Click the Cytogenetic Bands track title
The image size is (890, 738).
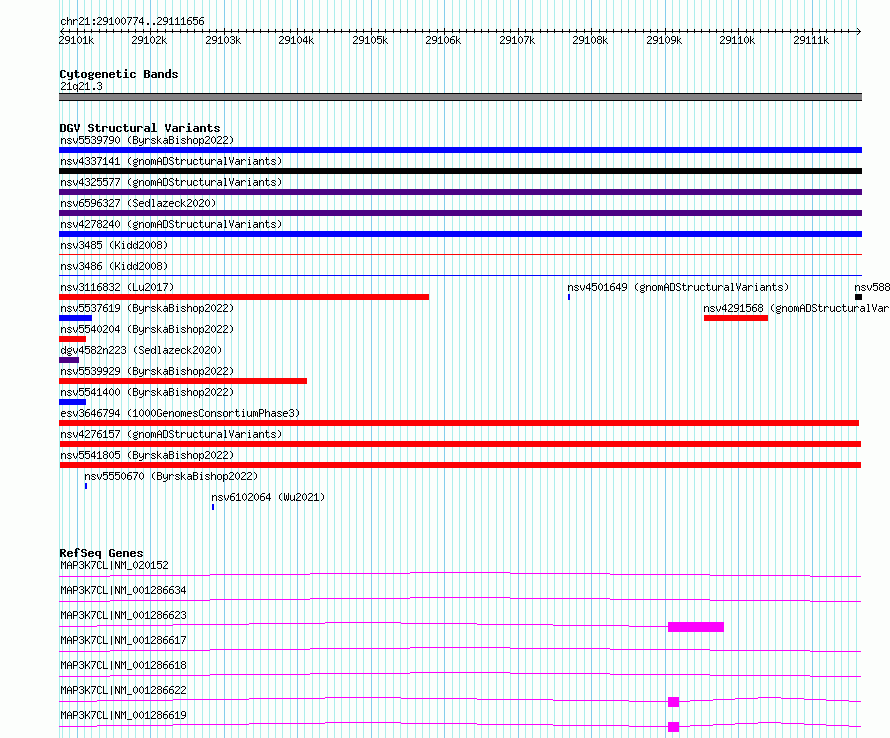coord(119,74)
